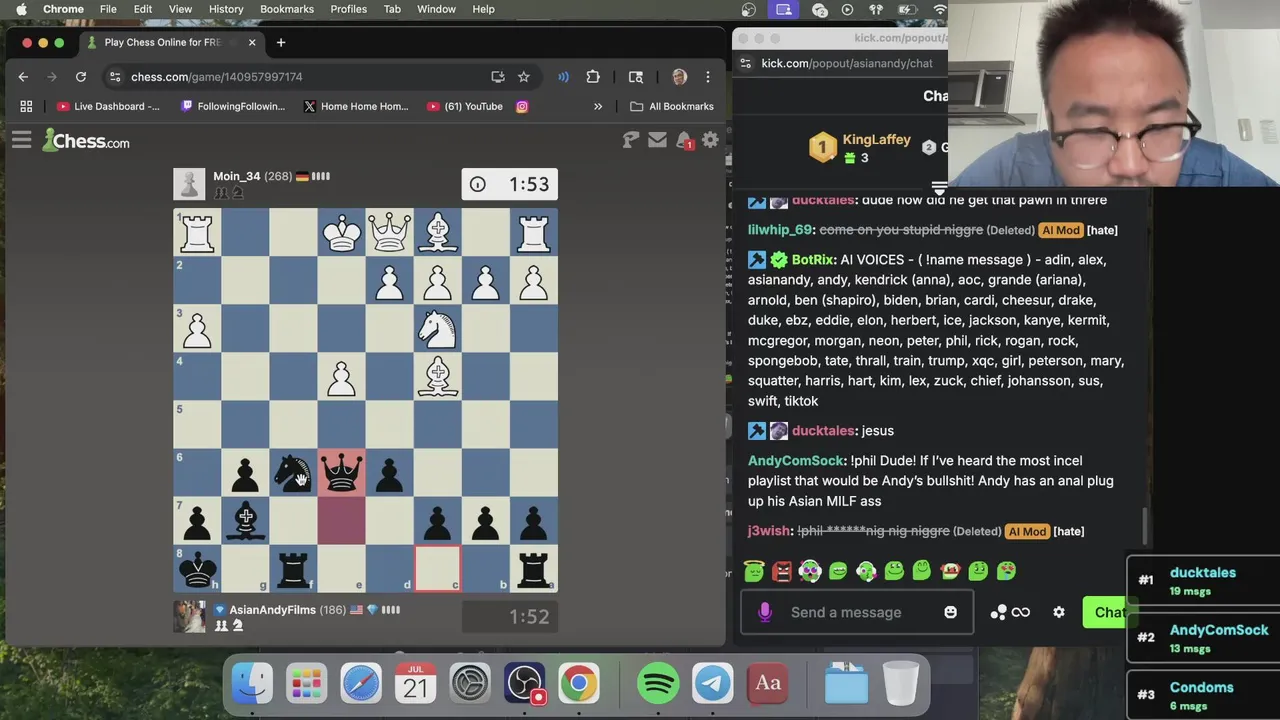Open the Chess.com hamburger sidebar menu
This screenshot has width=1280, height=720.
click(21, 141)
